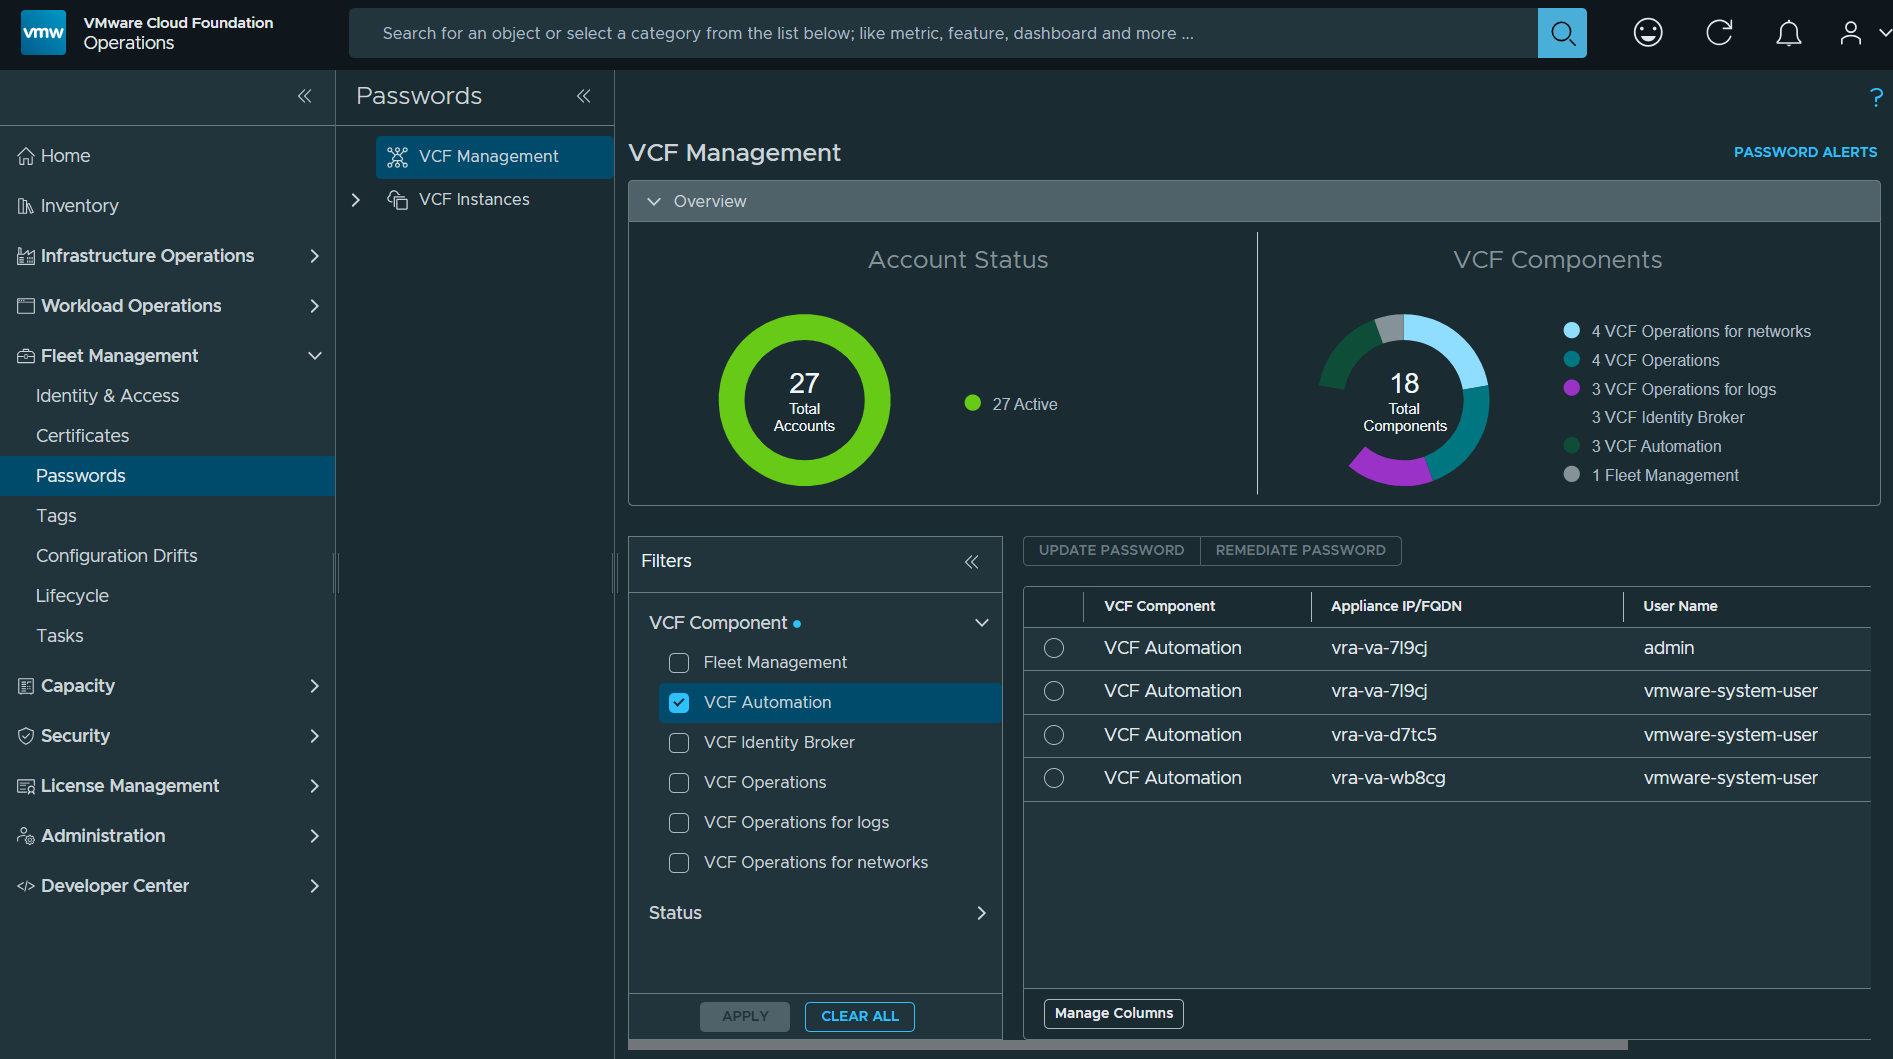Check the Fleet Management filter checkbox
This screenshot has width=1893, height=1059.
coord(679,663)
